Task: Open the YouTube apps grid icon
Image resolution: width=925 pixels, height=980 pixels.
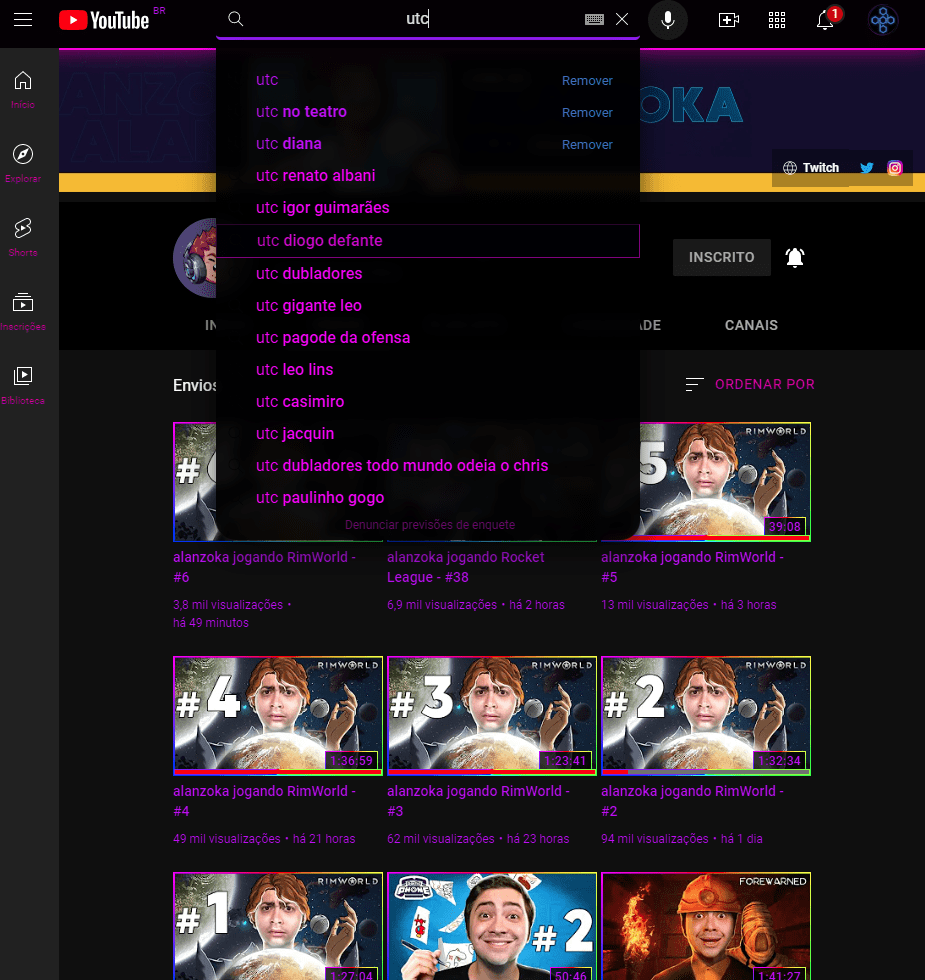Action: [x=777, y=19]
